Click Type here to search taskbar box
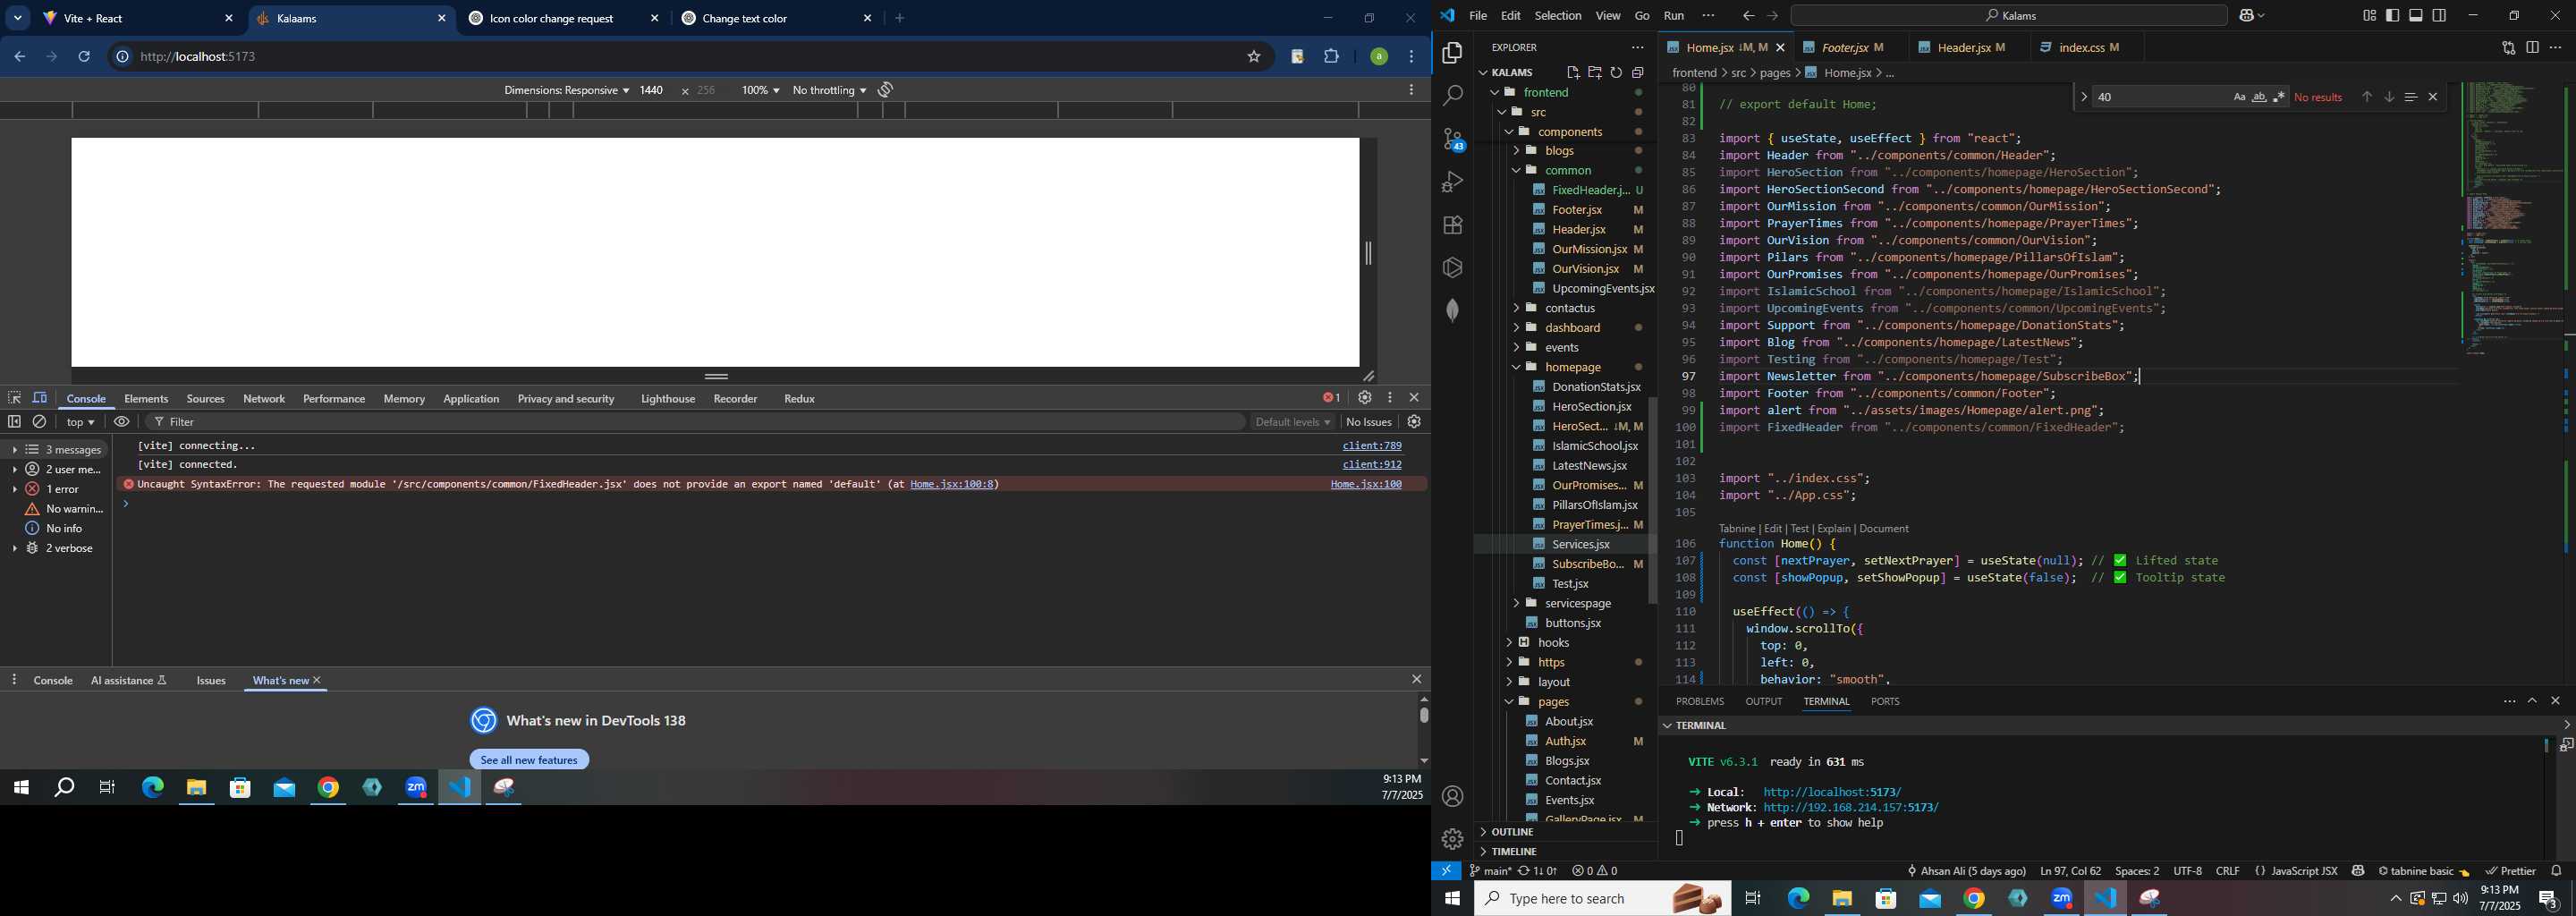Screen dimensions: 2576x916 1602,898
